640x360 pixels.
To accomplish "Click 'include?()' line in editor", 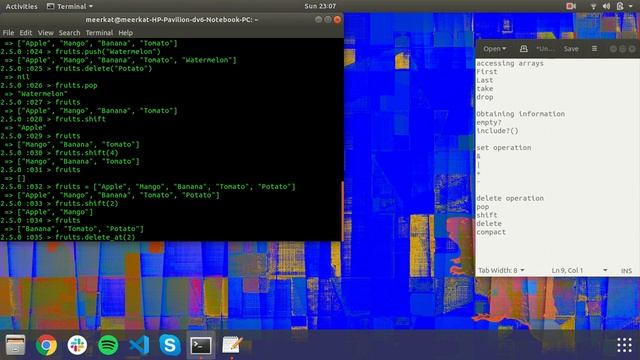I will click(x=497, y=131).
